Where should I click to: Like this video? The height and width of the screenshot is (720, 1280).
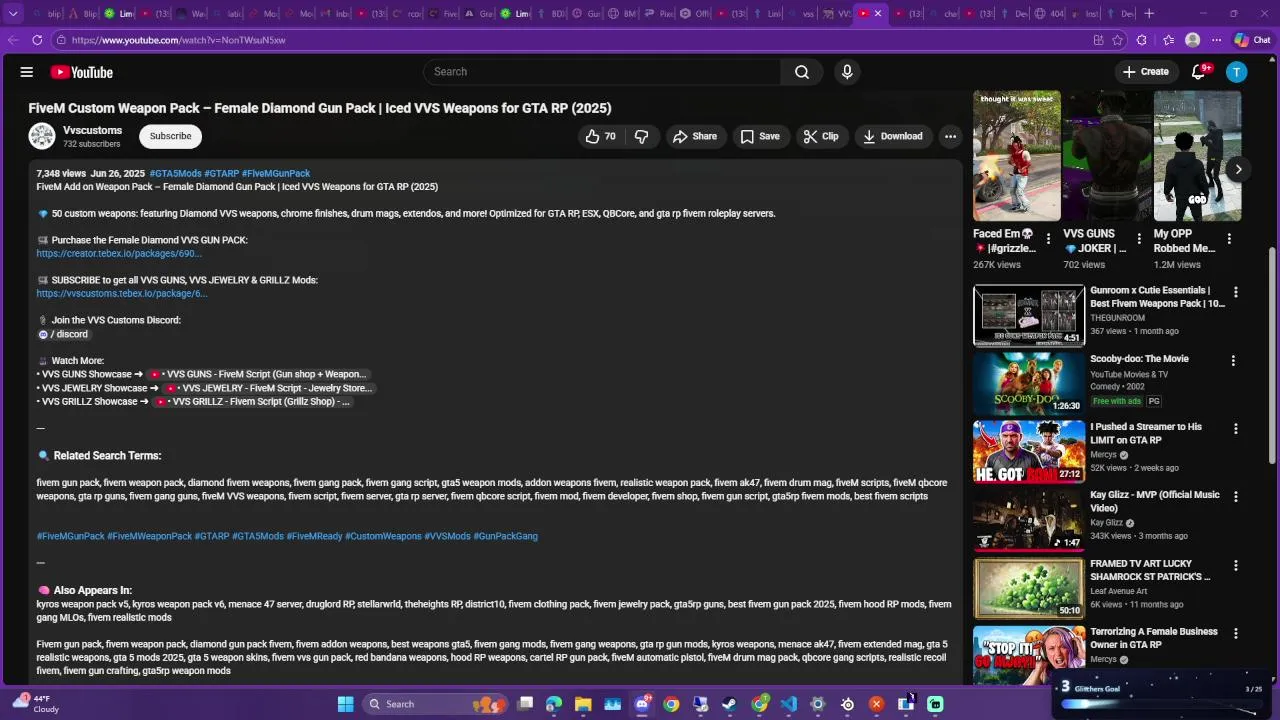(x=601, y=136)
